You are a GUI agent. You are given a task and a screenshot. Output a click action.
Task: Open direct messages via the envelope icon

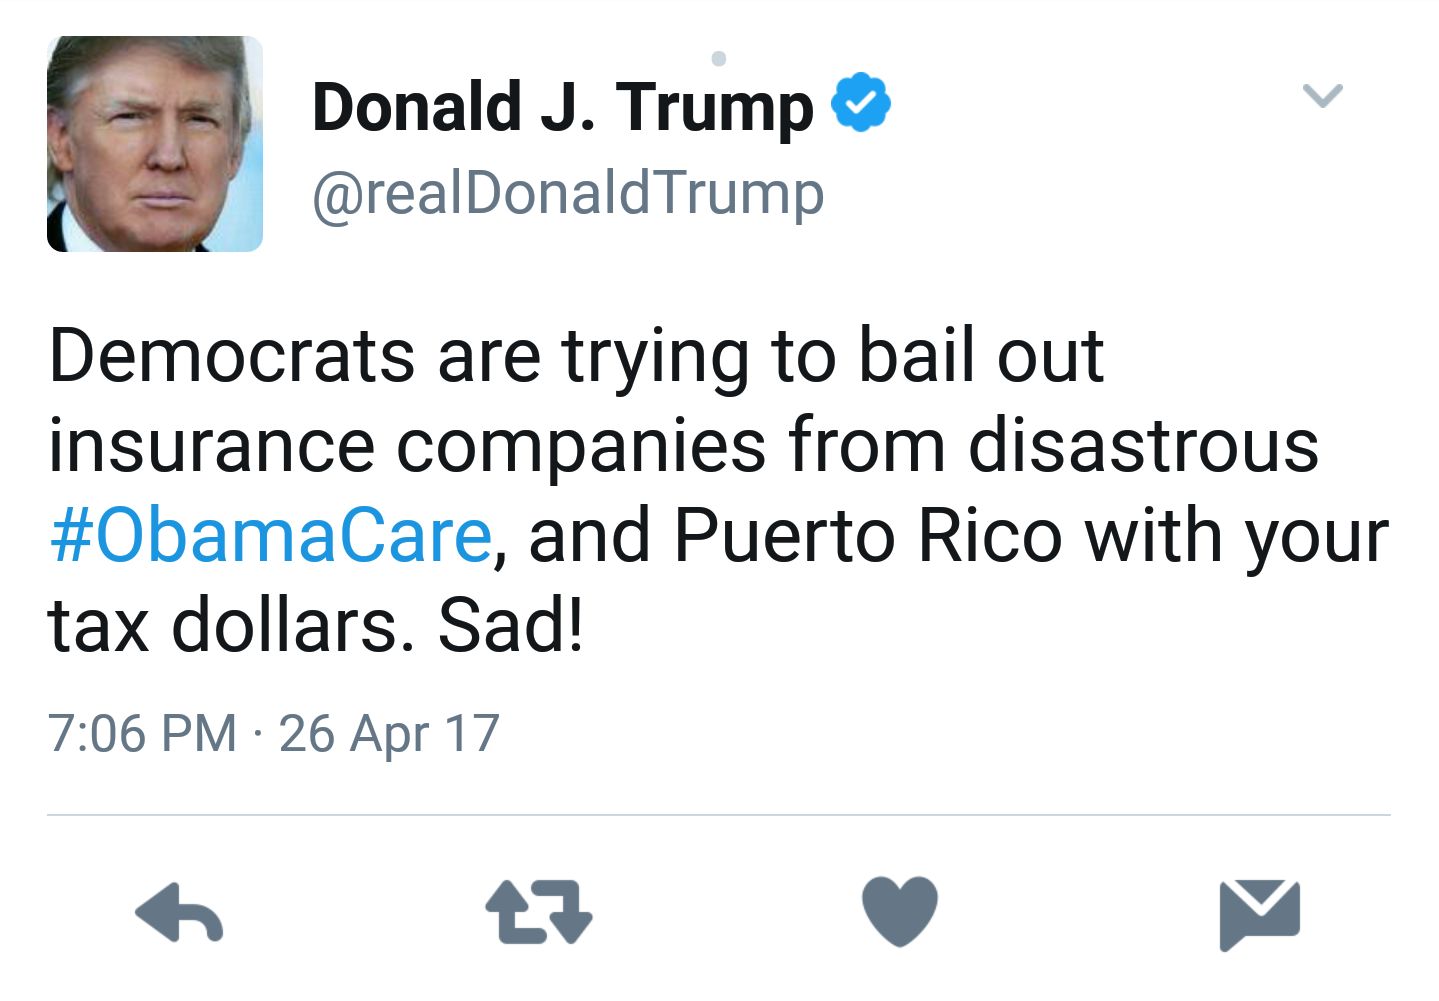tap(1258, 910)
